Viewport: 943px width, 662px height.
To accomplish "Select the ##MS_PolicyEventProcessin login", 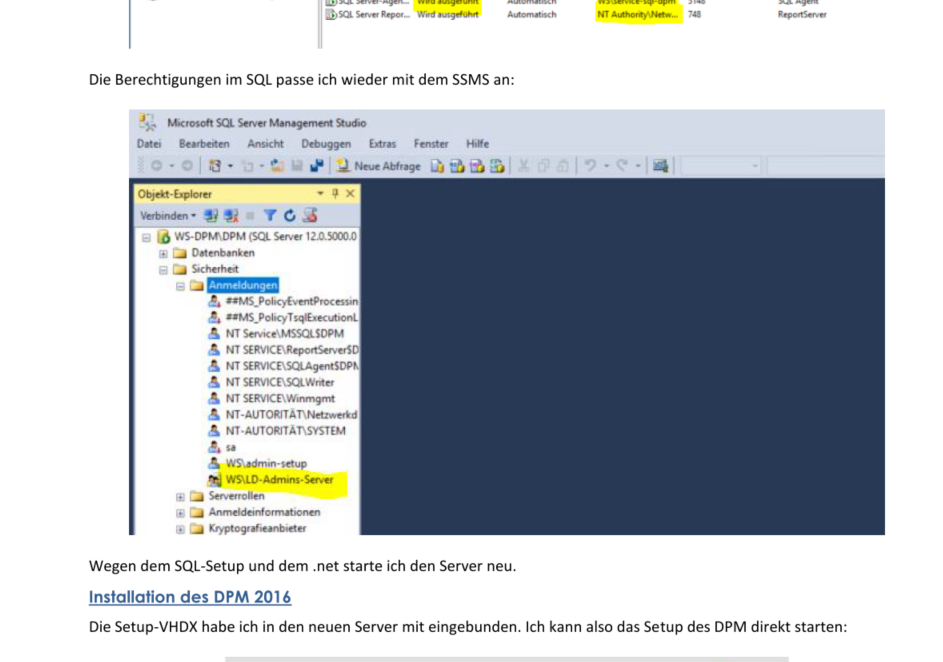I will 292,301.
